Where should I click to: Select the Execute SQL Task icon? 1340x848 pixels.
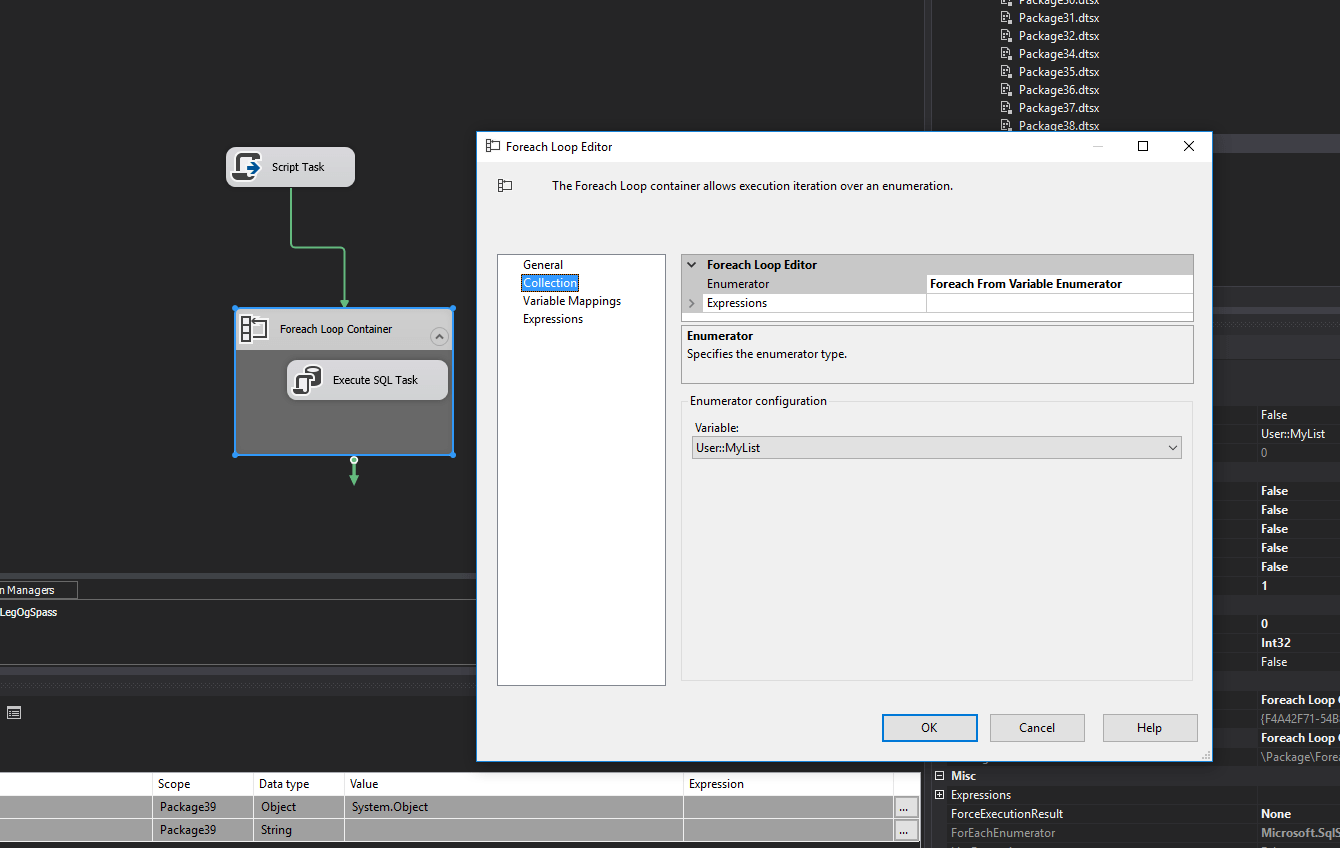click(x=307, y=380)
